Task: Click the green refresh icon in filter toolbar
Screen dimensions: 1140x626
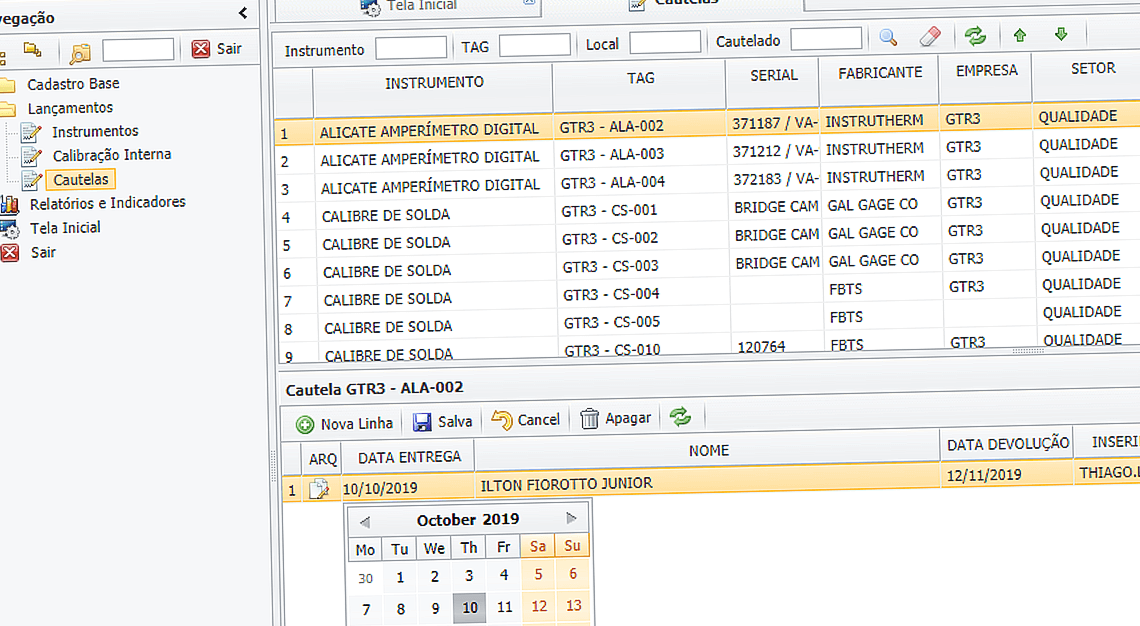Action: (x=975, y=36)
